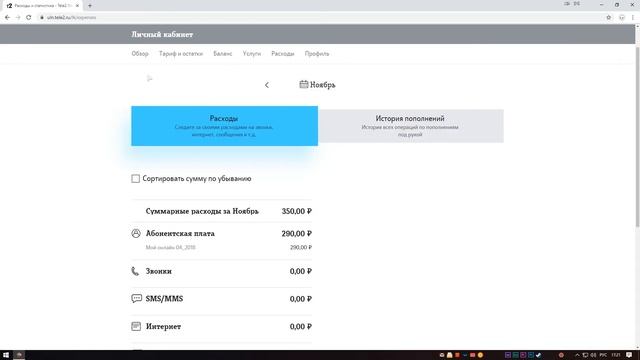Screen dimensions: 640x360
Task: Open a new browser tab
Action: 90,6
